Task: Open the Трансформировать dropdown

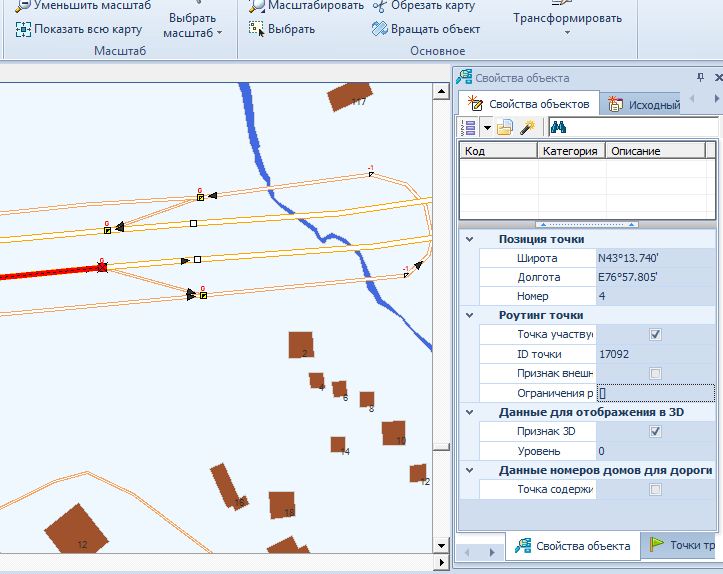Action: pyautogui.click(x=567, y=22)
